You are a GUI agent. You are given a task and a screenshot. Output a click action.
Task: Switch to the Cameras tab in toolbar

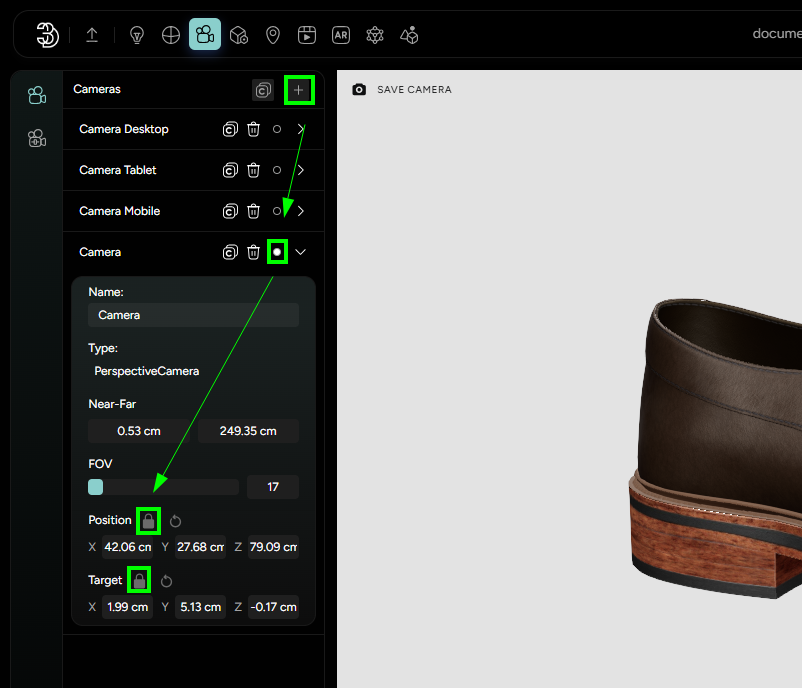point(205,35)
